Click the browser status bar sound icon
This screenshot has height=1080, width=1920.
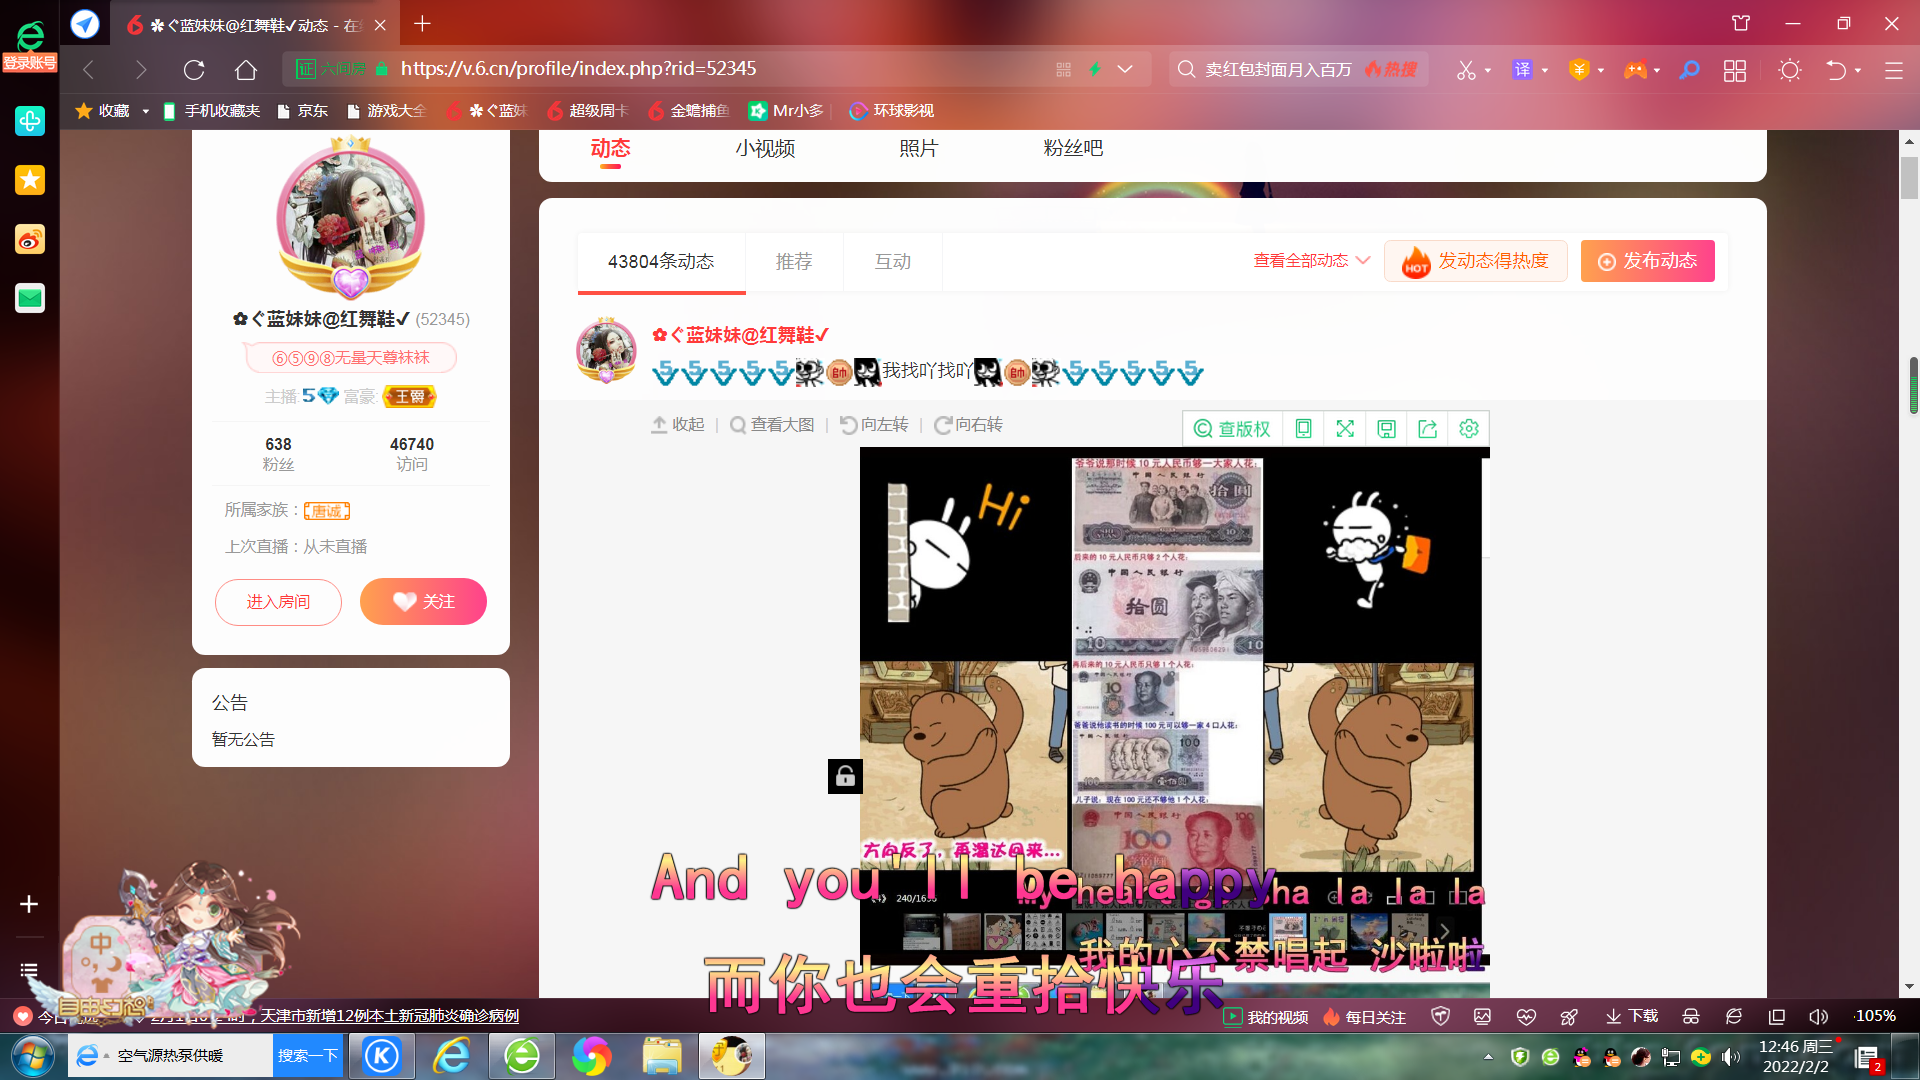(1818, 1016)
